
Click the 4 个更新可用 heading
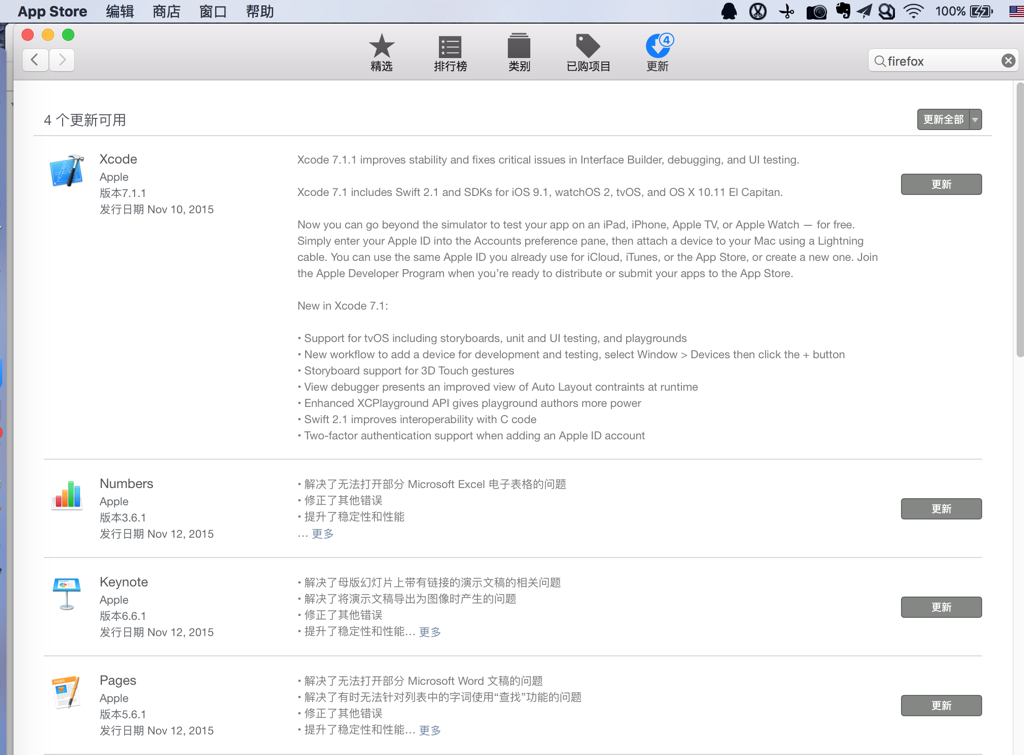click(x=85, y=120)
